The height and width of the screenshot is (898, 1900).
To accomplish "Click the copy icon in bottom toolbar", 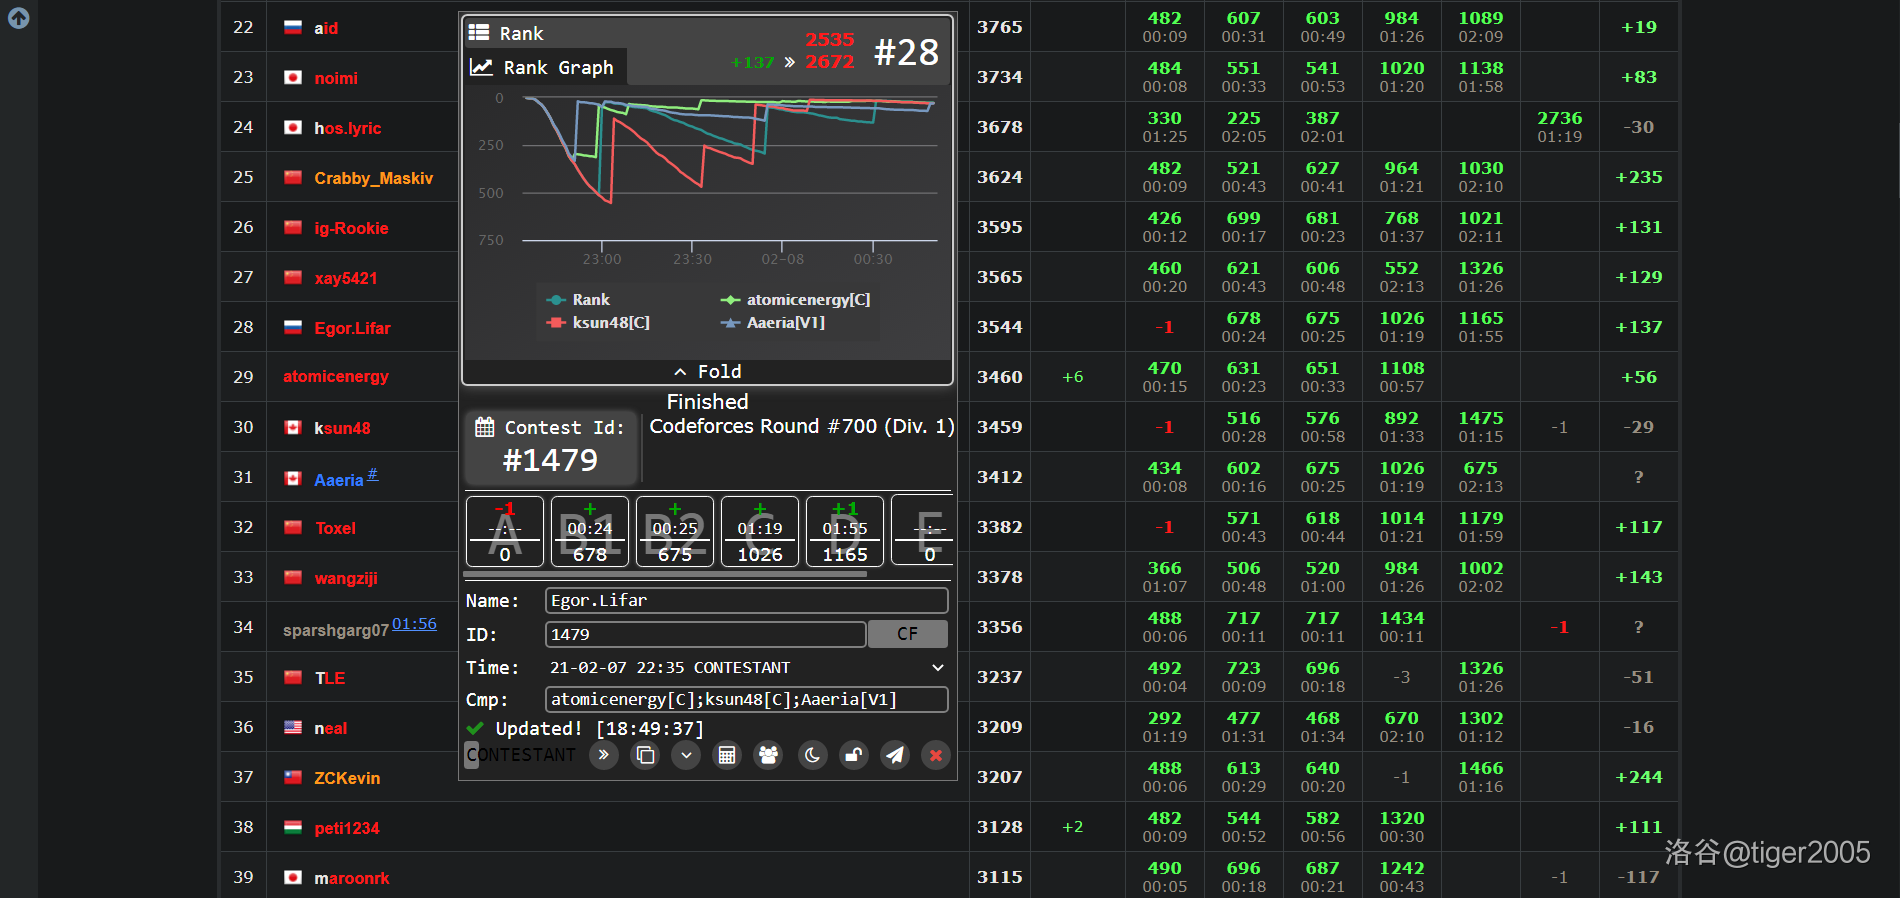I will click(645, 755).
